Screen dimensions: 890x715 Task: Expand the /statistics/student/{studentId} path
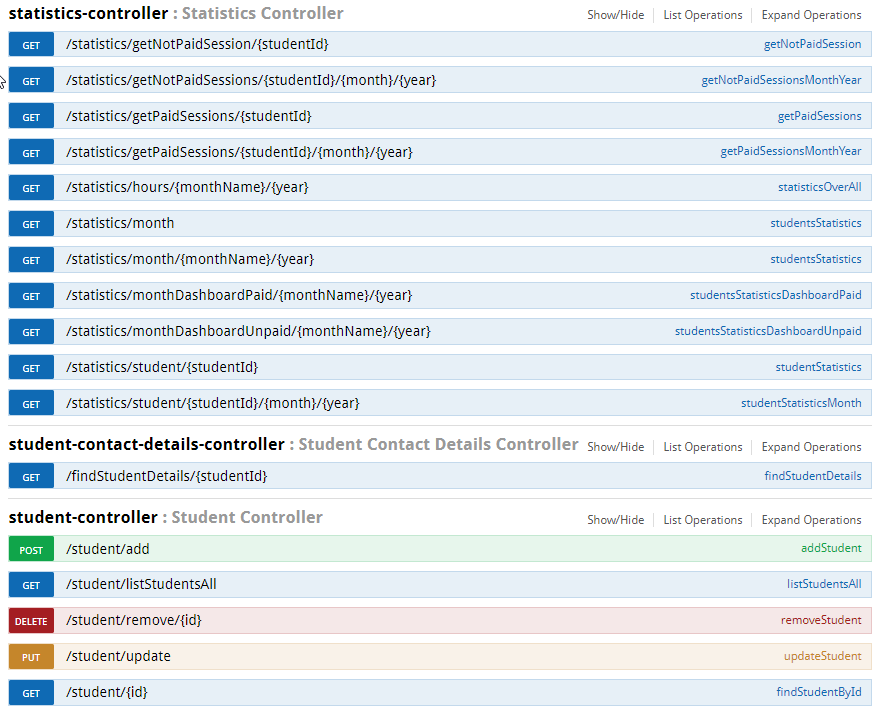[162, 368]
